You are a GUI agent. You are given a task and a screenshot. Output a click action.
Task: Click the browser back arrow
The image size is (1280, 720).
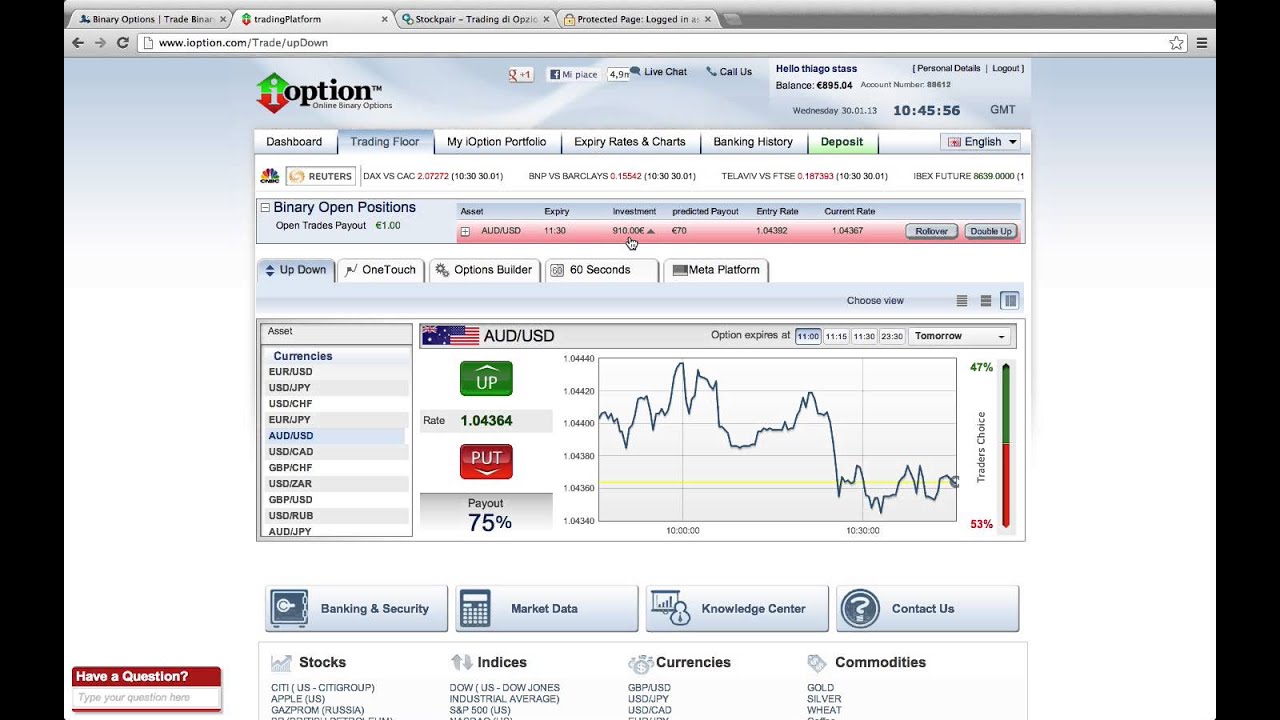(78, 43)
